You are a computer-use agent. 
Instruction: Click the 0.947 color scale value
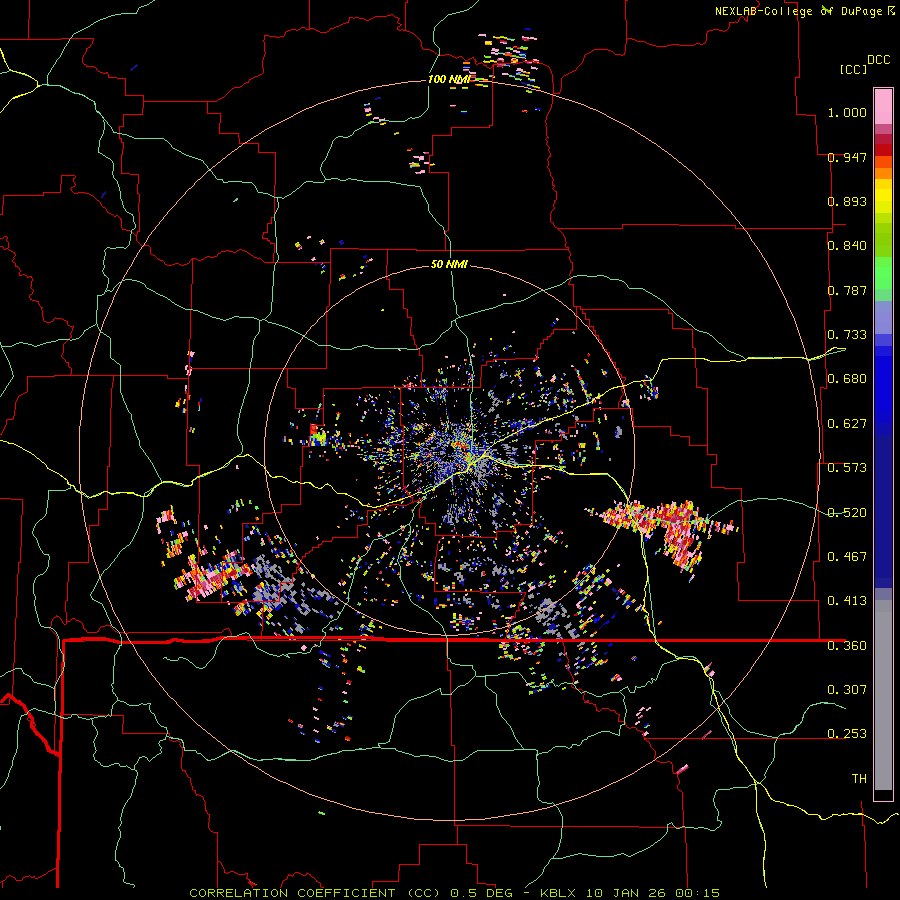[x=847, y=157]
